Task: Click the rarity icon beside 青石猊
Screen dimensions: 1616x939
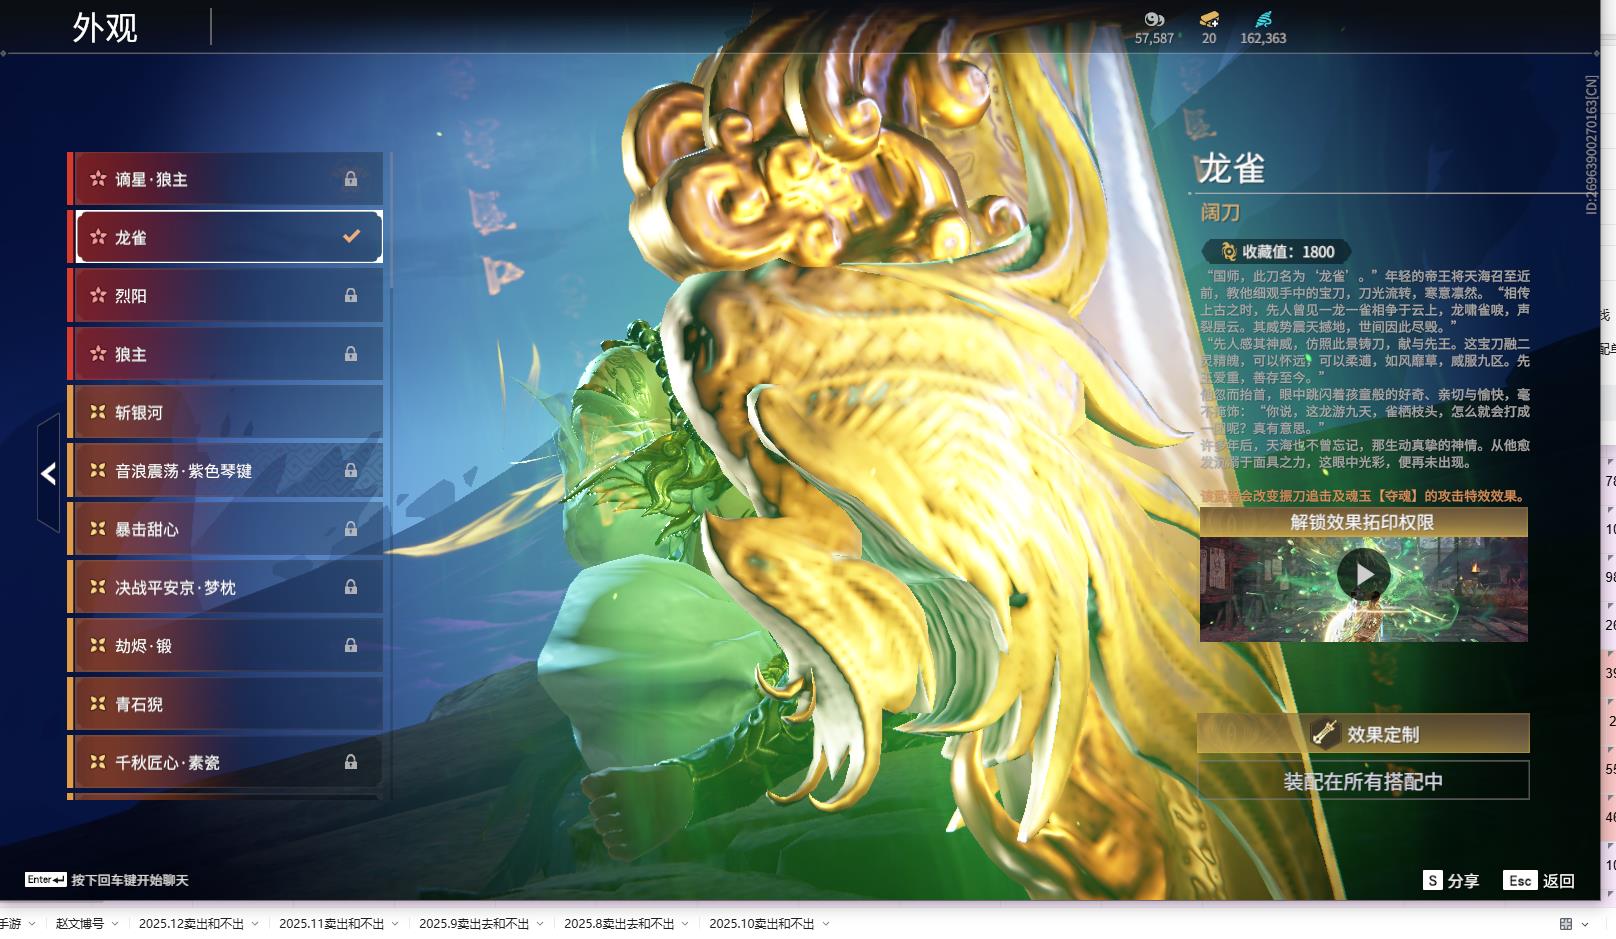Action: coord(98,704)
